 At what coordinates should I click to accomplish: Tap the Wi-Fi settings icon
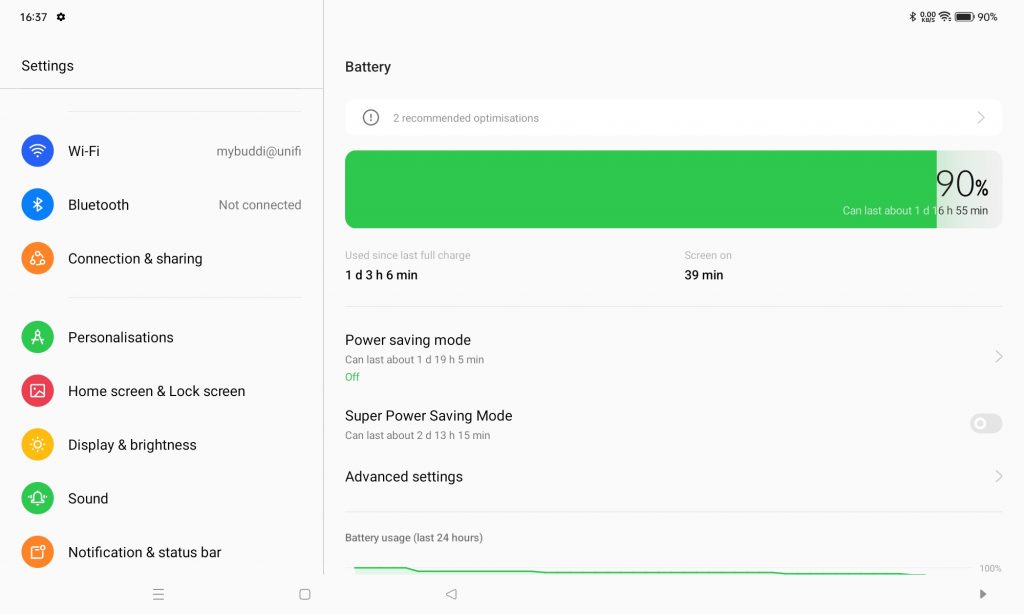pyautogui.click(x=37, y=151)
